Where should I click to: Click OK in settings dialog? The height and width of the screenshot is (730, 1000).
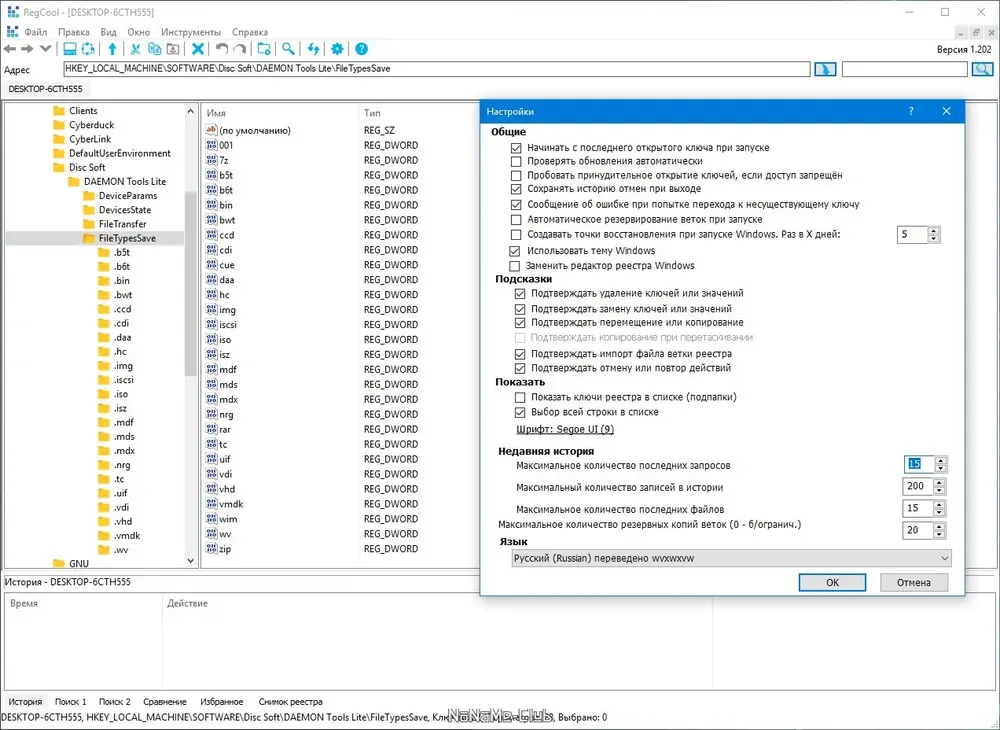coord(832,582)
